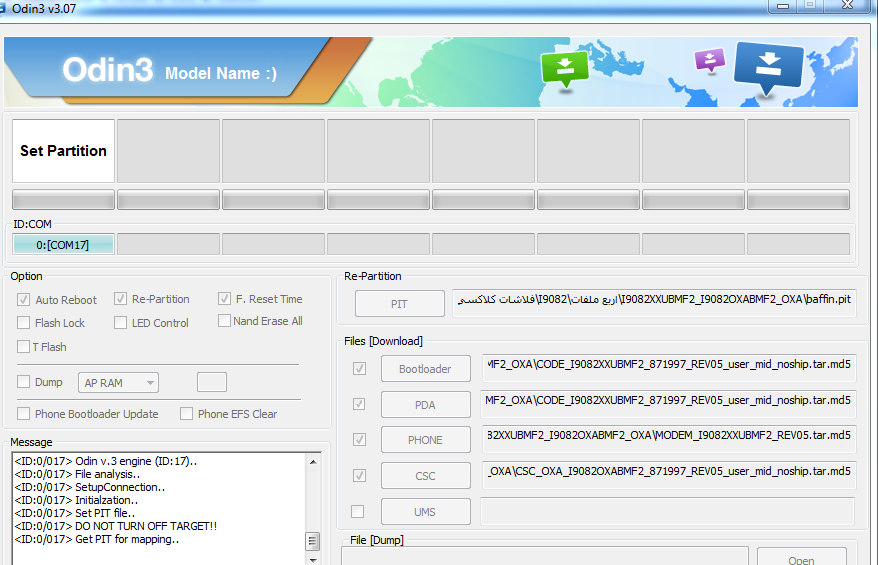This screenshot has width=878, height=565.
Task: Open the AP RAM dropdown
Action: pos(118,383)
